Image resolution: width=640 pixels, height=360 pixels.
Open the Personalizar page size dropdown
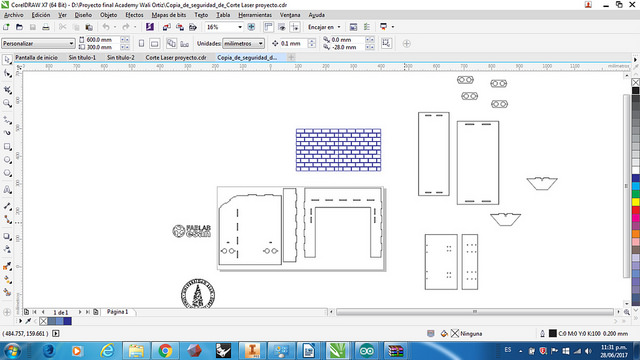(x=38, y=43)
